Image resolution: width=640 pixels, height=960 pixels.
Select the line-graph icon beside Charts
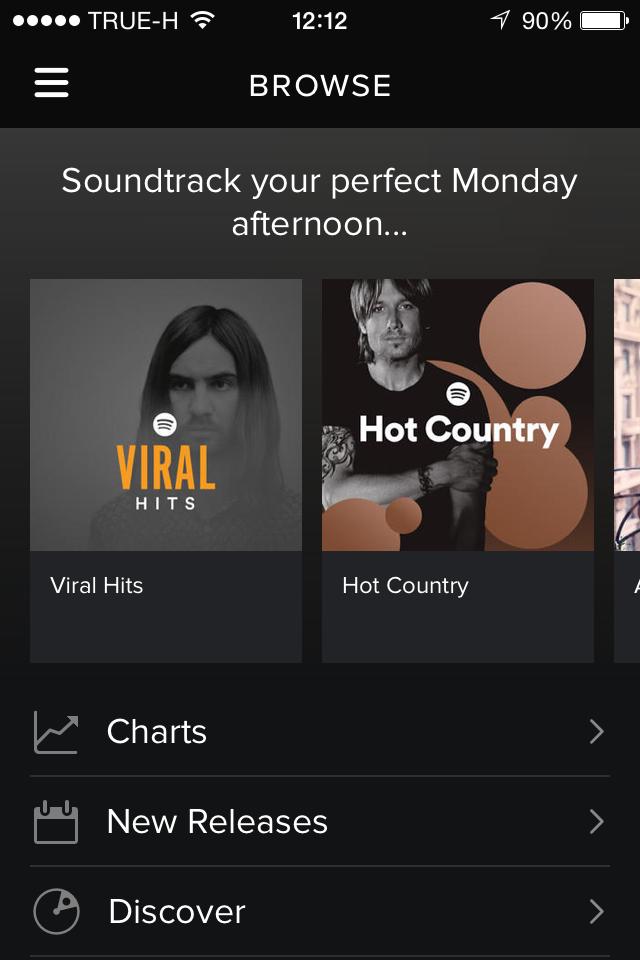coord(56,732)
